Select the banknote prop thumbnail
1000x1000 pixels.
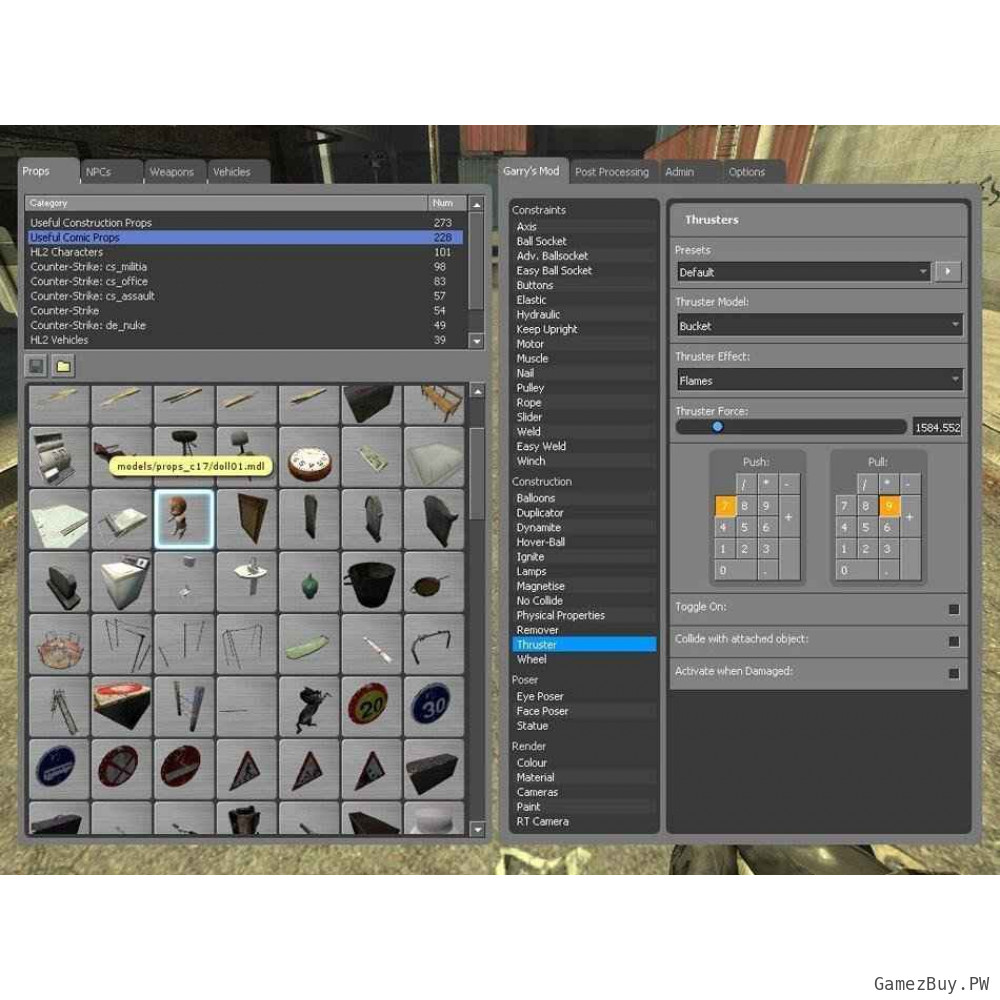coord(371,457)
